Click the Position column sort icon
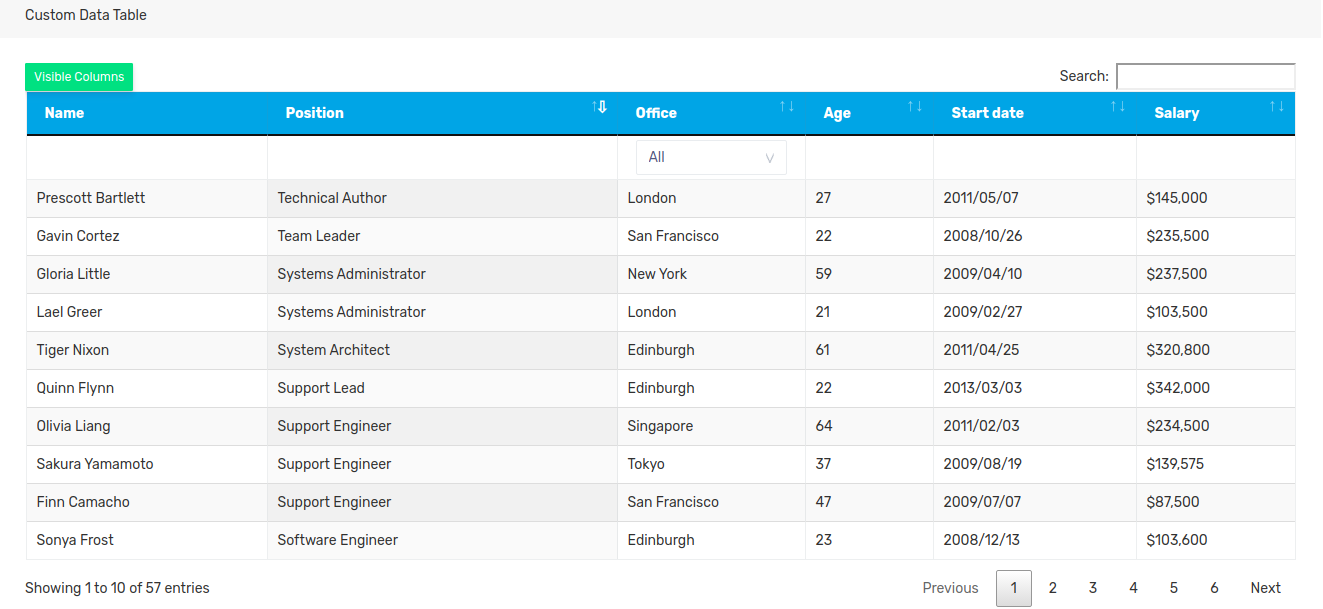The image size is (1323, 609). point(600,107)
